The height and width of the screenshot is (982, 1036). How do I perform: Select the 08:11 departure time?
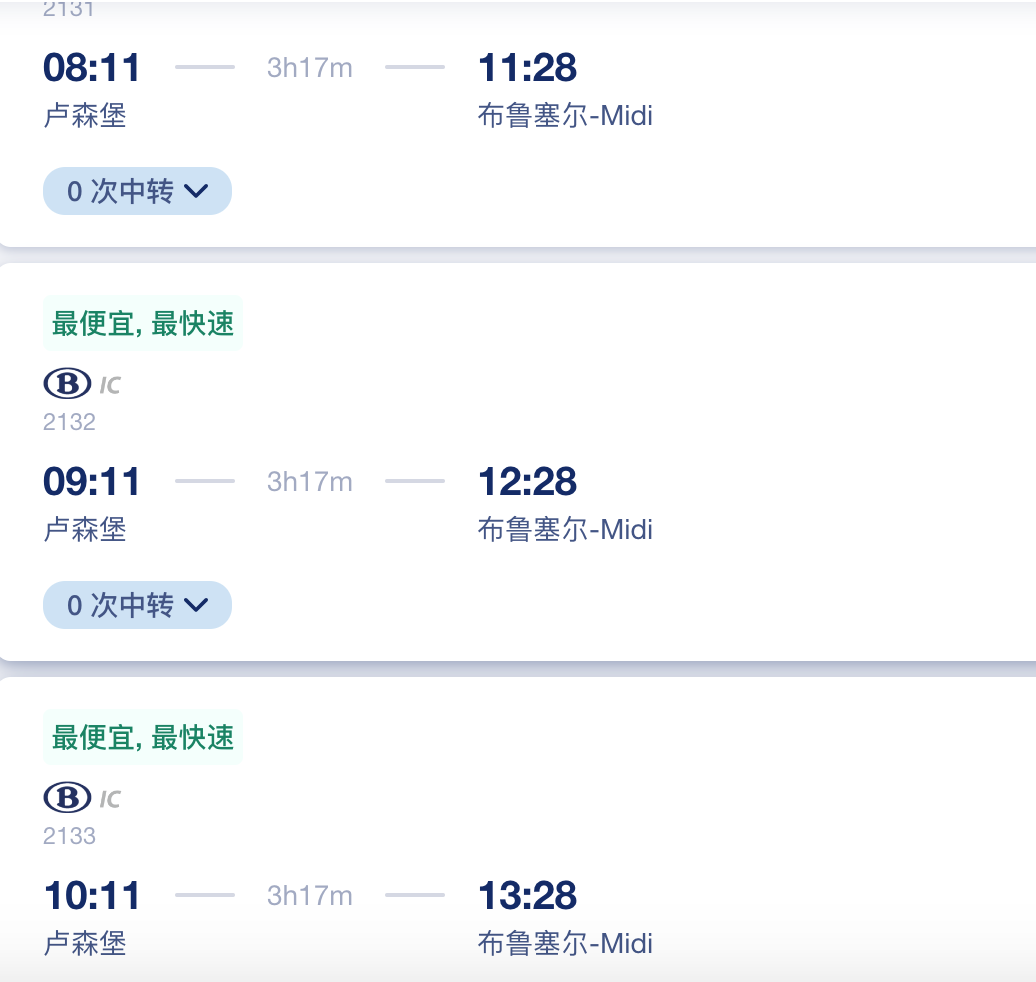tap(92, 67)
